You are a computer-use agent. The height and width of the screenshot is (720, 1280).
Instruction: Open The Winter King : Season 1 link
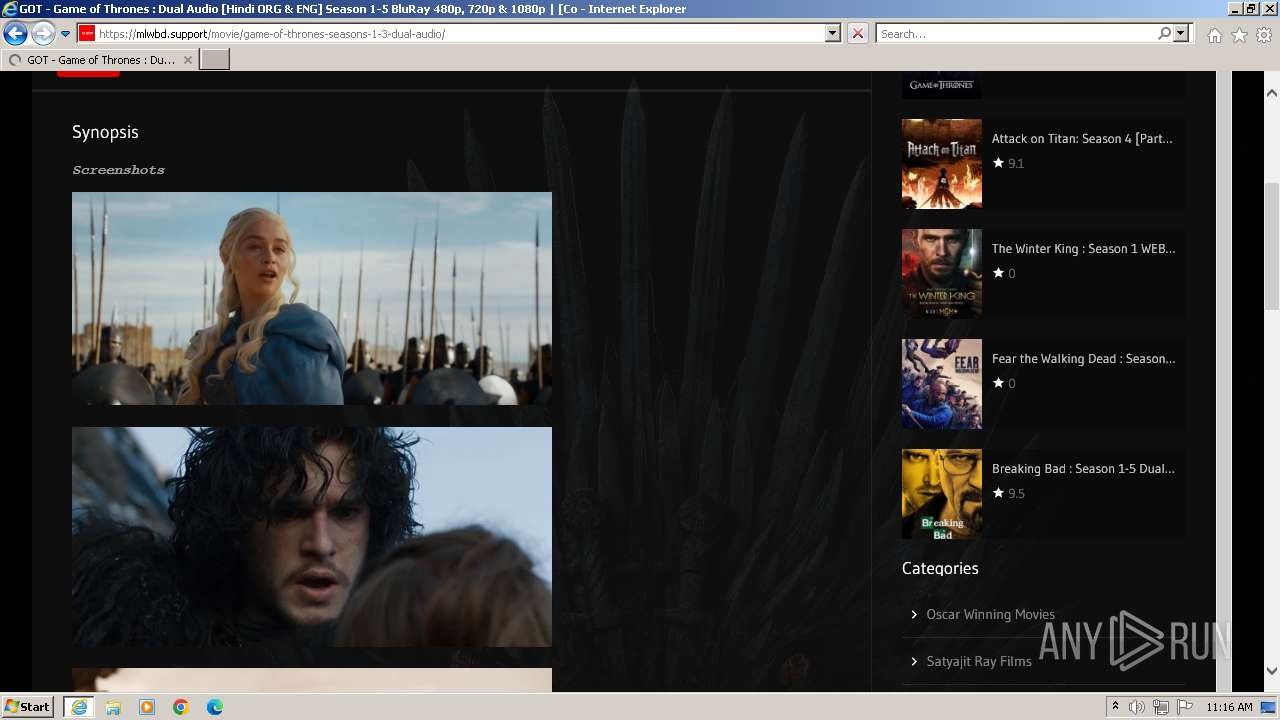1084,249
